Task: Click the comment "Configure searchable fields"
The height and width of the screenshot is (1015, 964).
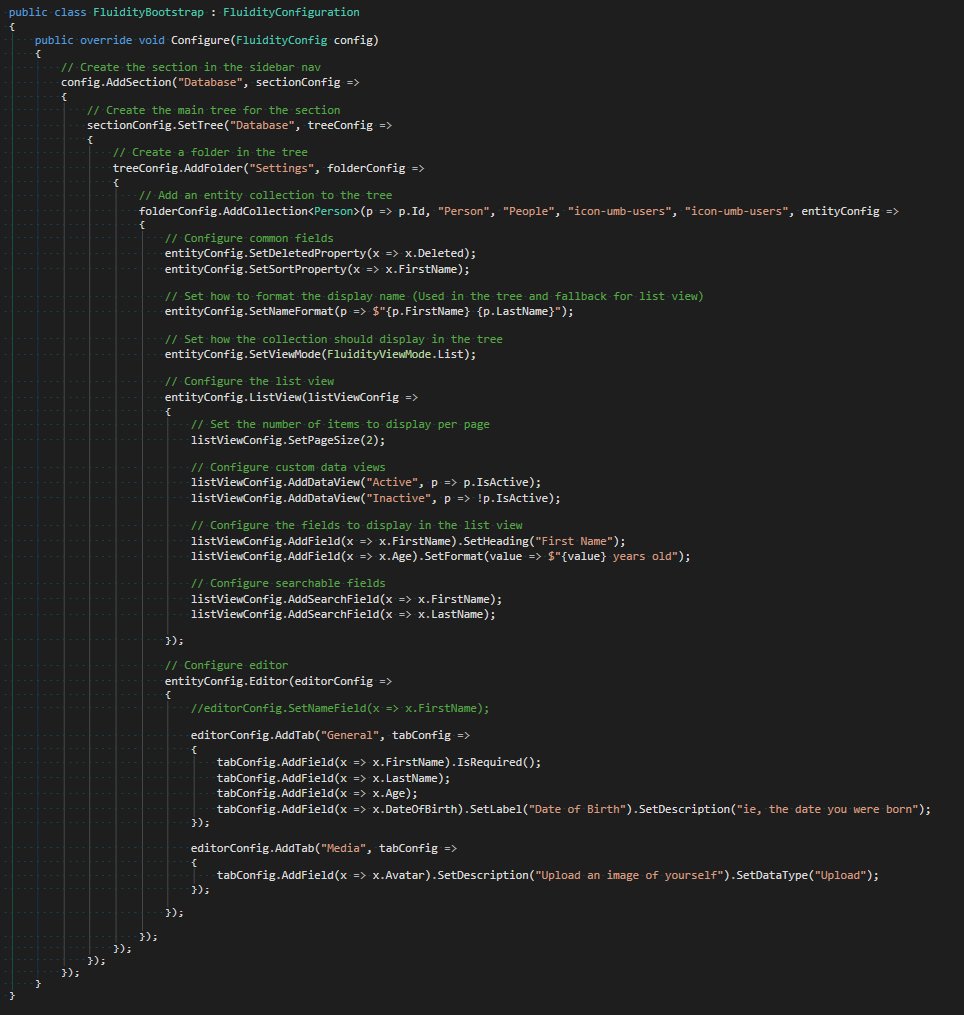Action: pyautogui.click(x=288, y=583)
